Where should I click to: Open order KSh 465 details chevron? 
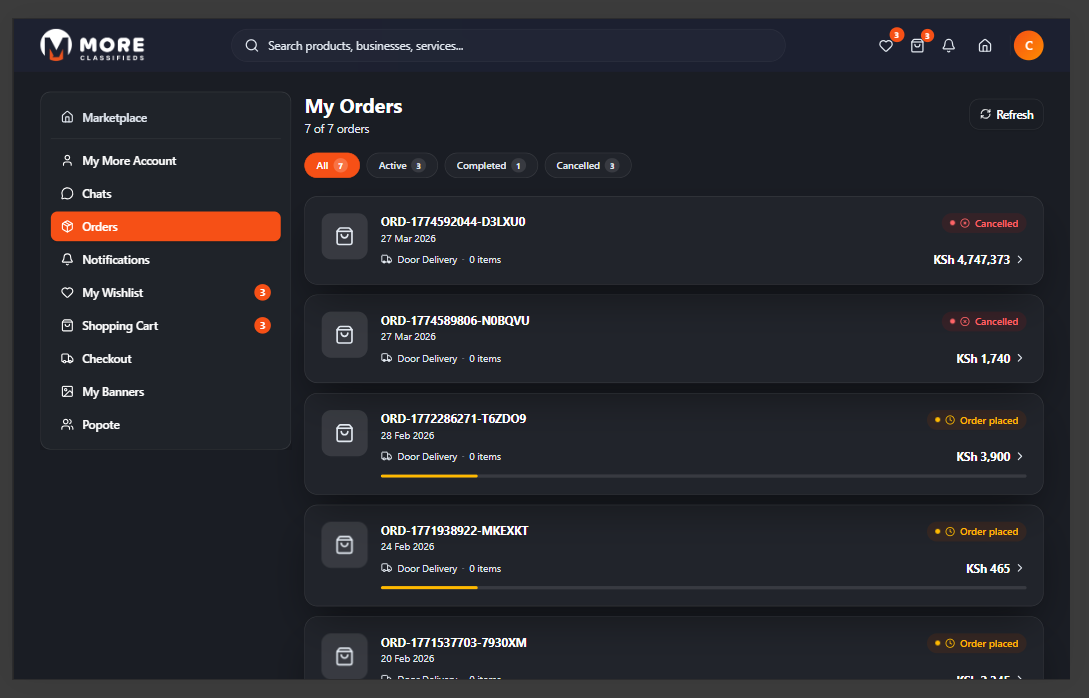point(1020,568)
